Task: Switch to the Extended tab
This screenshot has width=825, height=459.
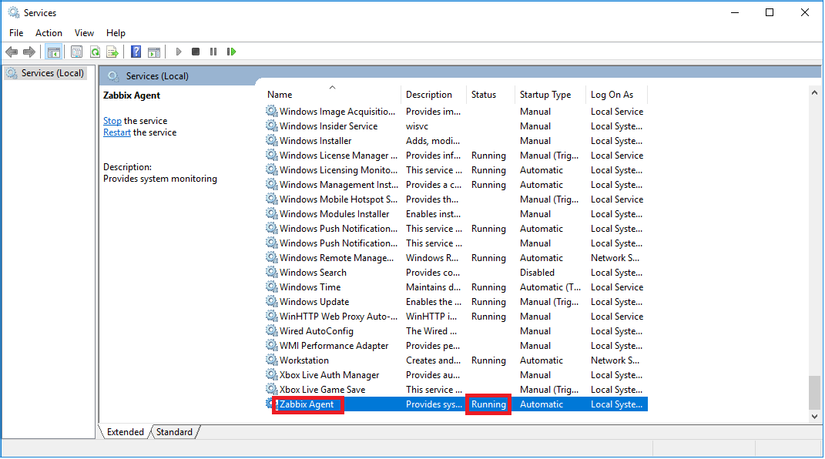Action: (125, 432)
